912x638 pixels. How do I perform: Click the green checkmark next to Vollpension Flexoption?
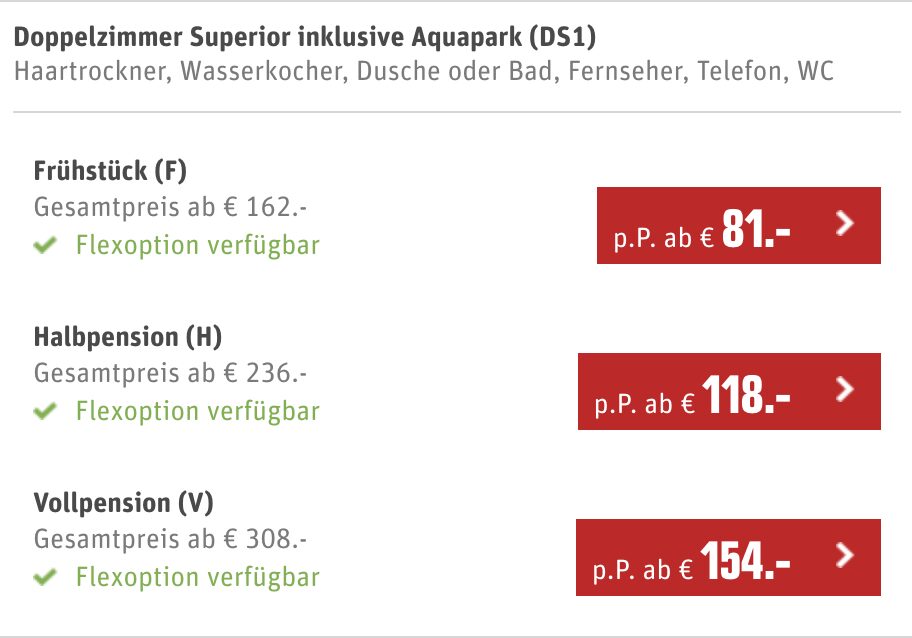coord(44,576)
